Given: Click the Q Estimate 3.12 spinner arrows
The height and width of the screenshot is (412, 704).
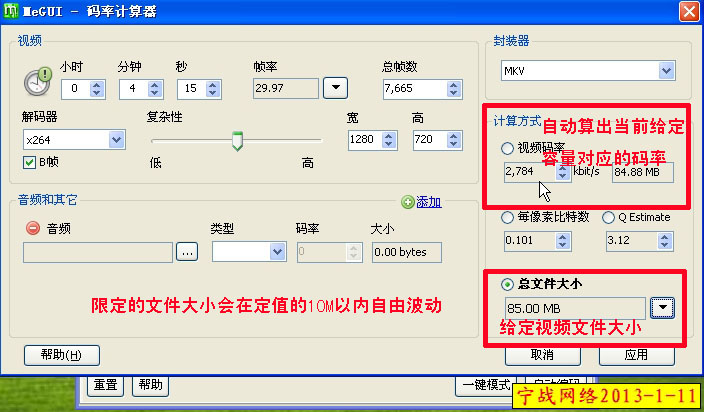Looking at the screenshot, I should [664, 241].
